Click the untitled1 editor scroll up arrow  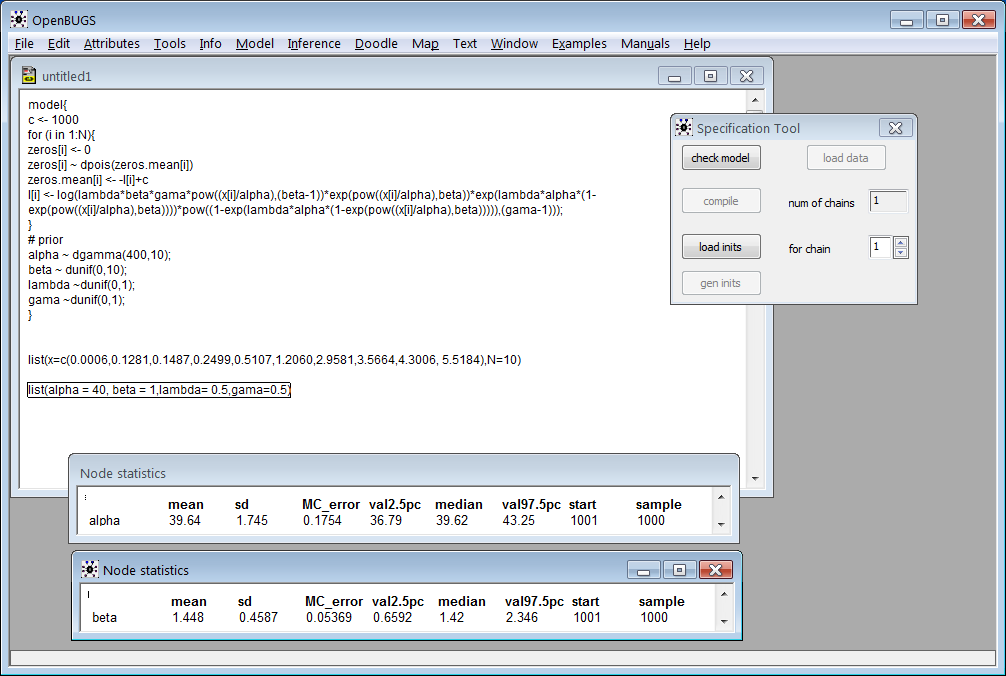pyautogui.click(x=755, y=100)
